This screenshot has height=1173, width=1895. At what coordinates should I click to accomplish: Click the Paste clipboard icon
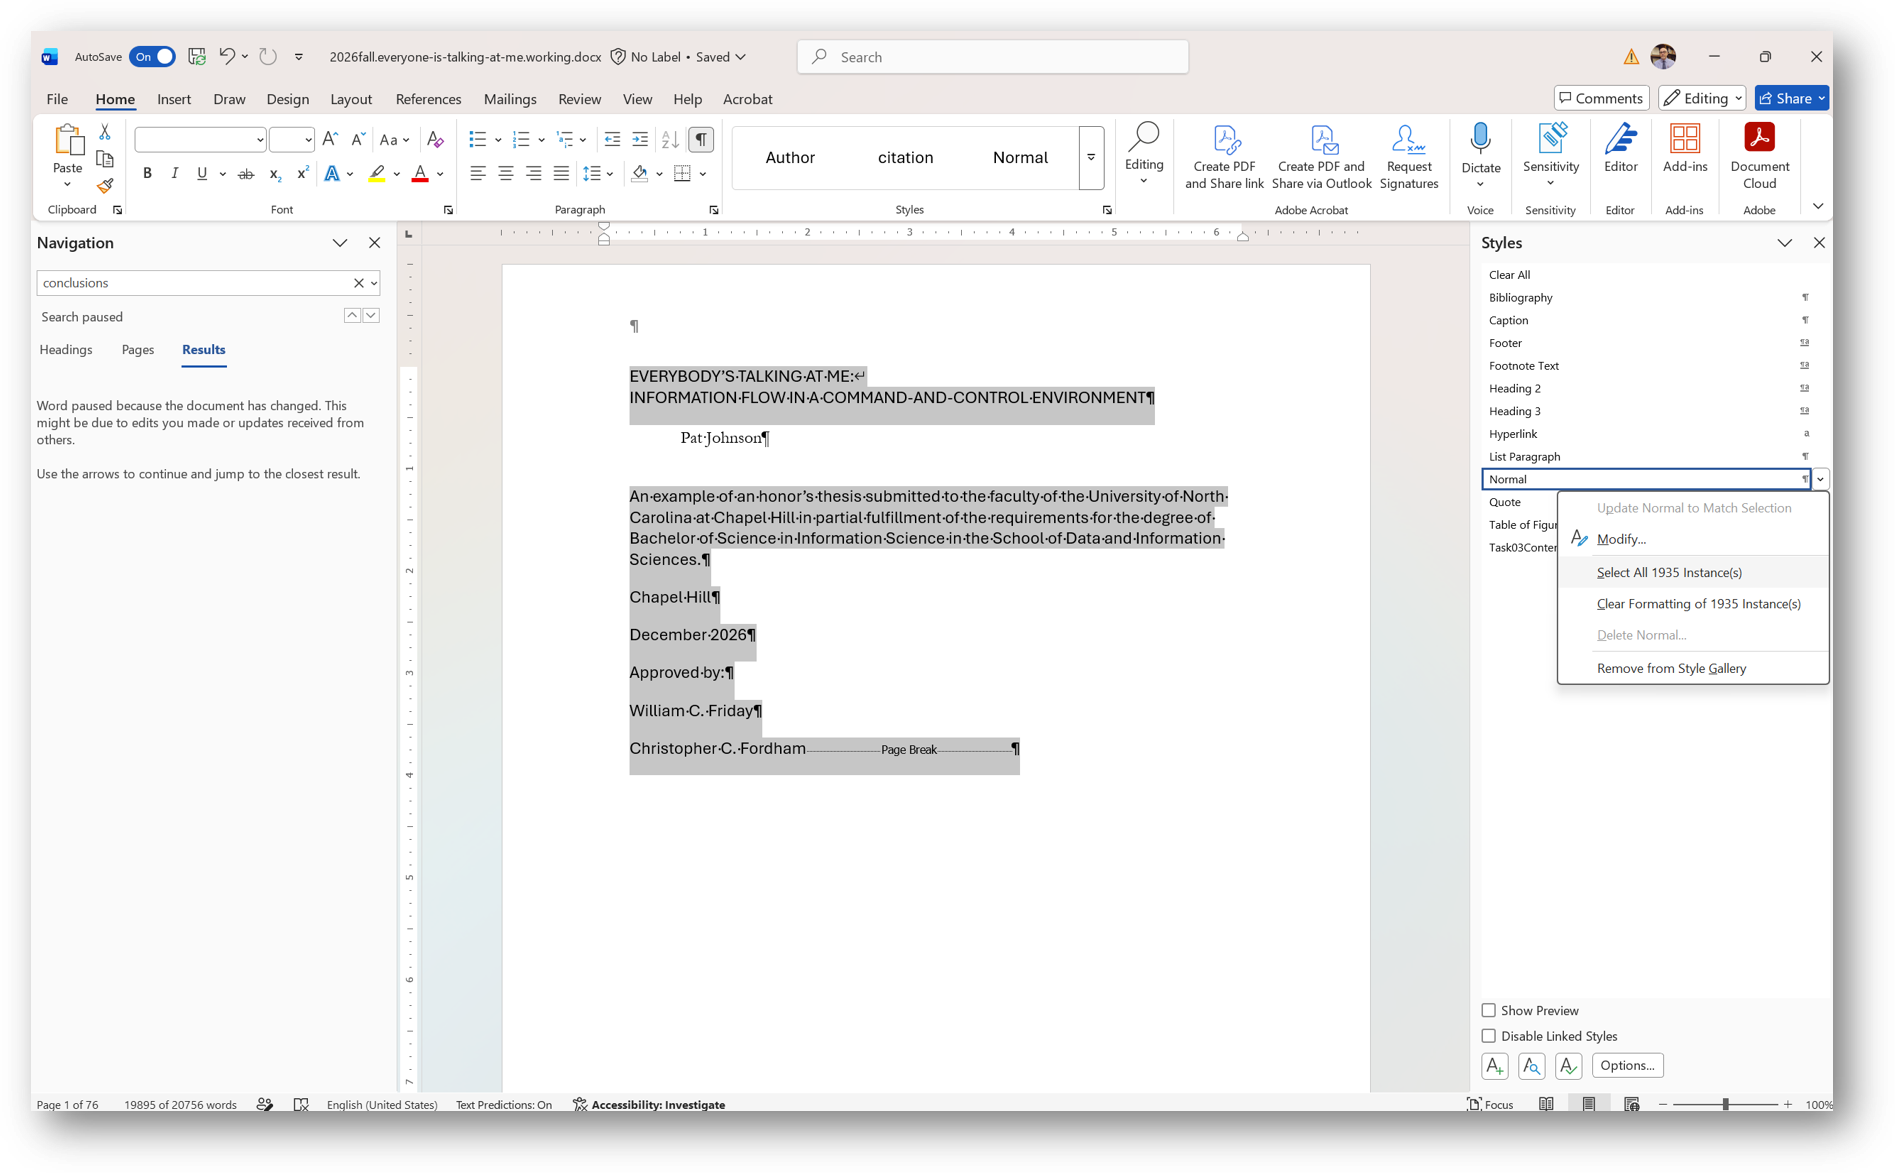(67, 141)
